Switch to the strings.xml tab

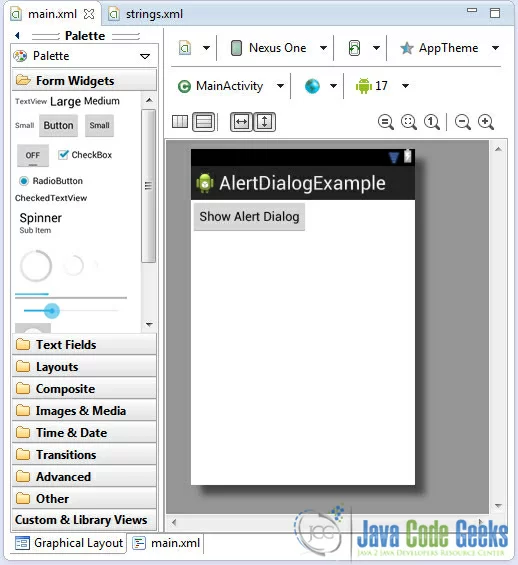point(146,14)
